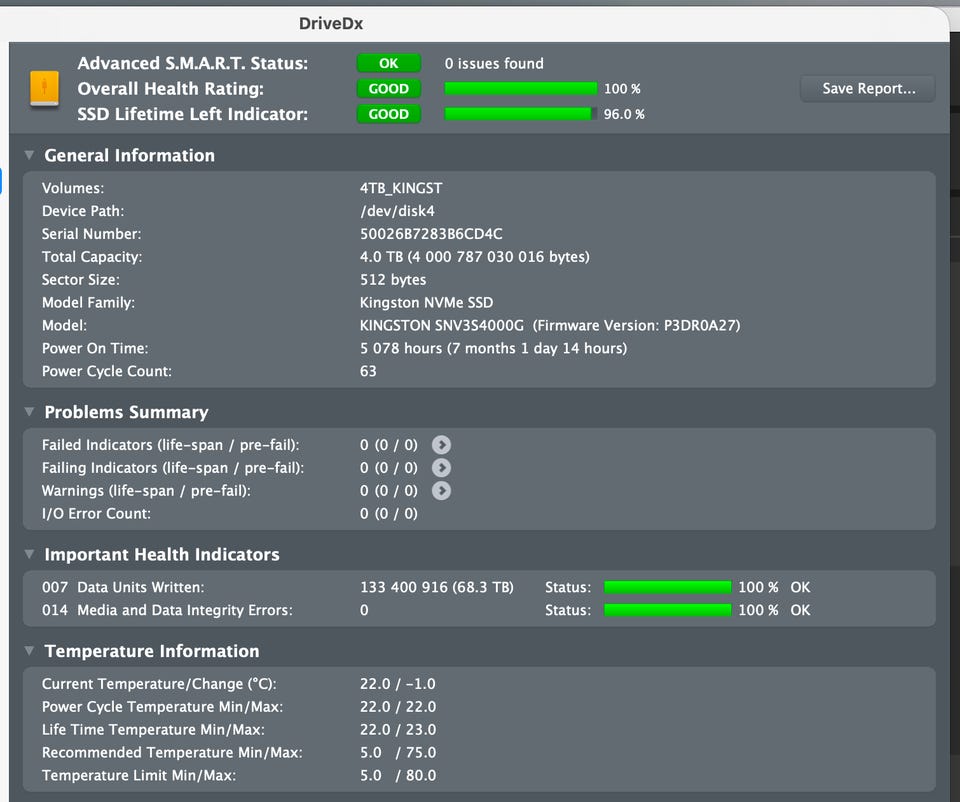Select the Recommended Temperature value 5.0 / 75.0
960x802 pixels.
click(398, 752)
